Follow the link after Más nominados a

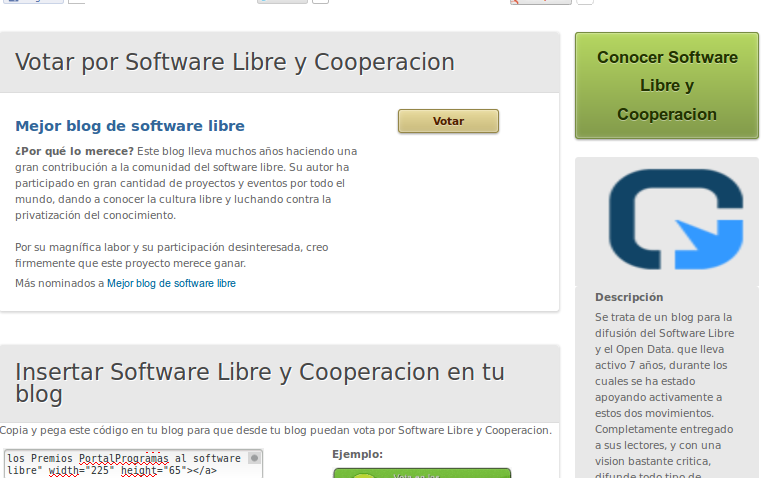[x=171, y=284]
